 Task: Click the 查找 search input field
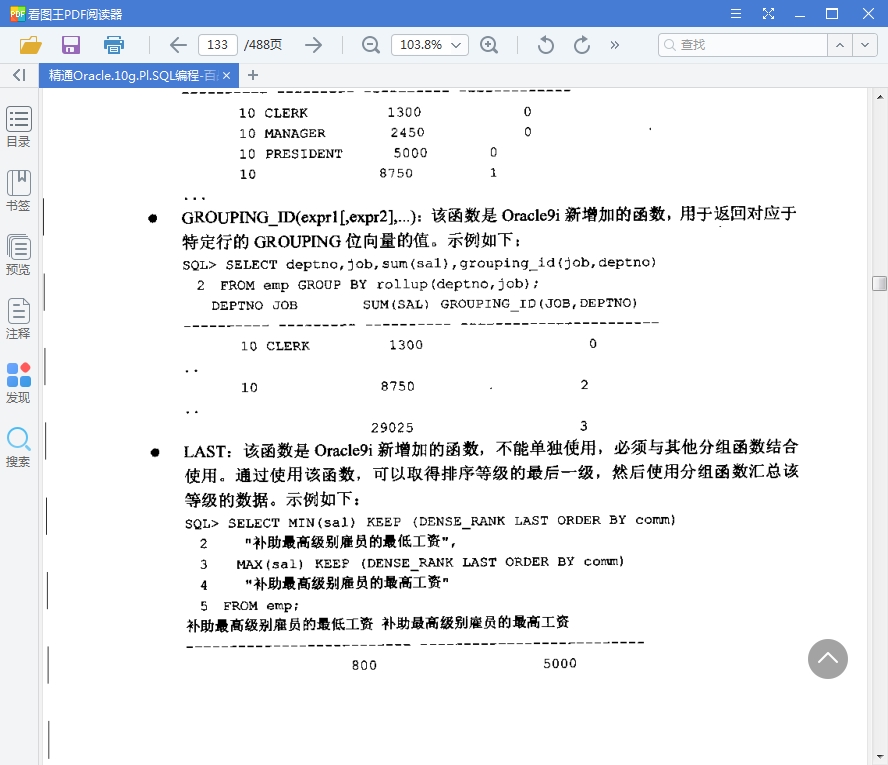(742, 45)
